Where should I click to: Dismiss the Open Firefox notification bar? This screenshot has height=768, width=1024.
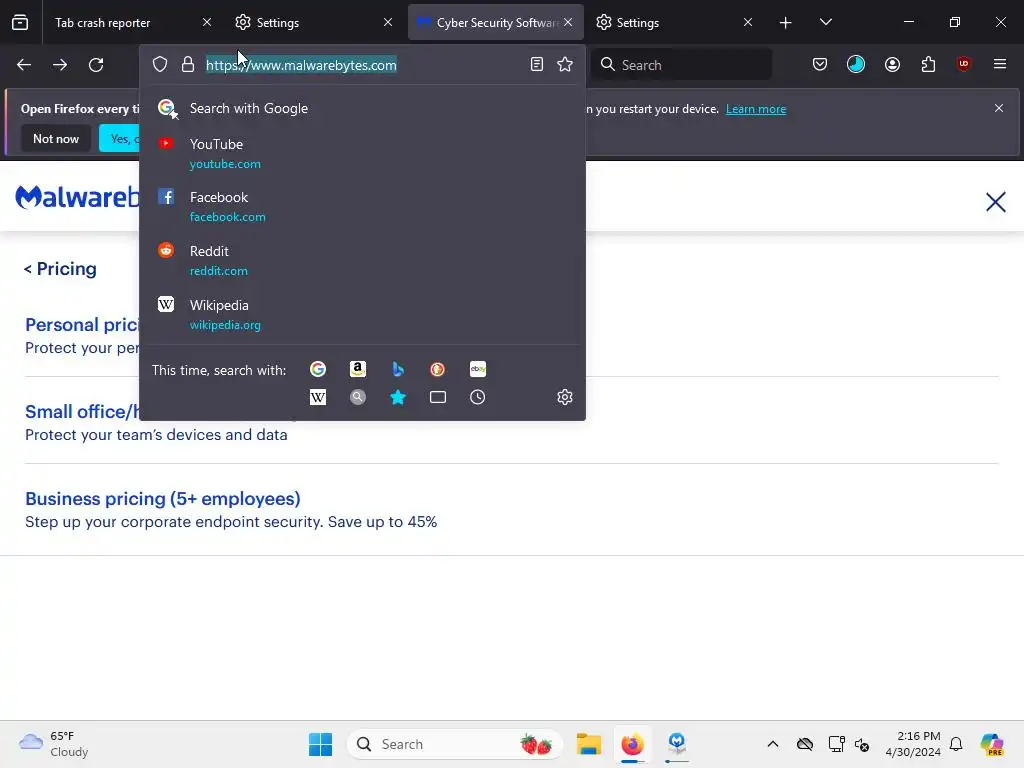[x=999, y=108]
